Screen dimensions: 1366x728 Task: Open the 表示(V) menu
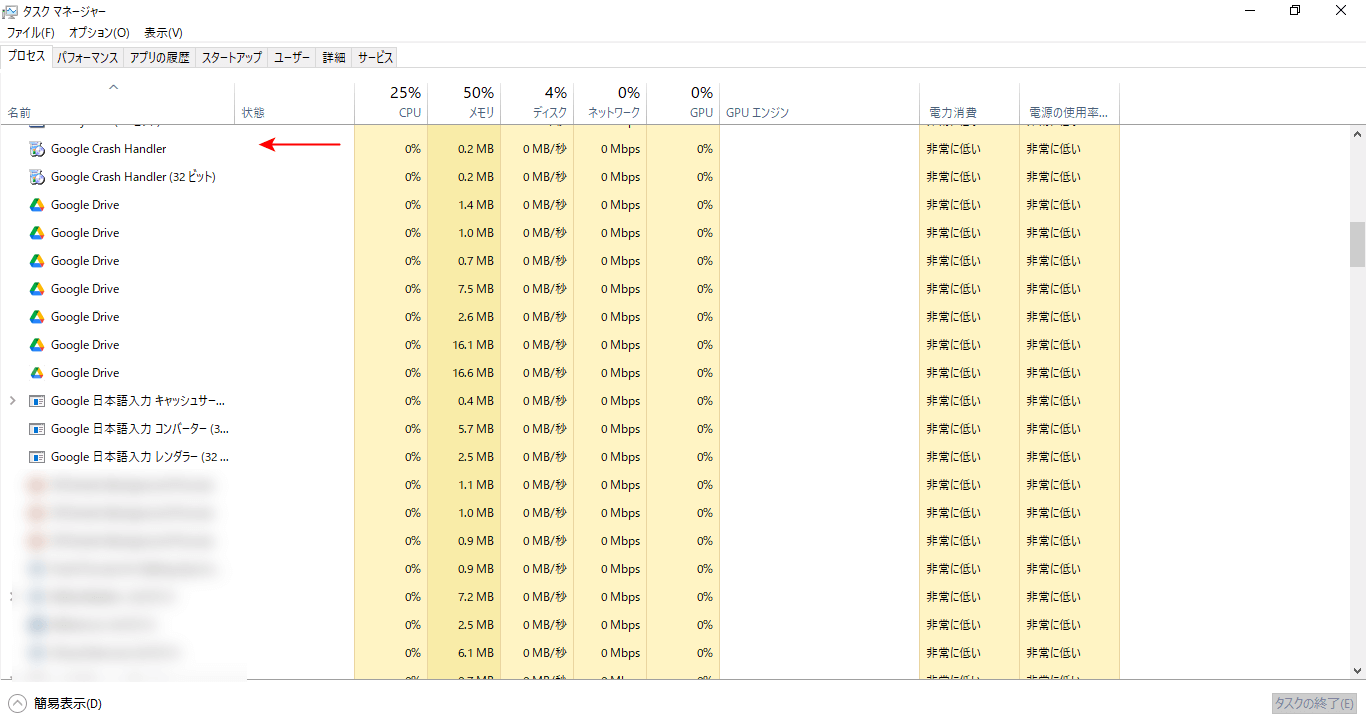click(x=163, y=33)
